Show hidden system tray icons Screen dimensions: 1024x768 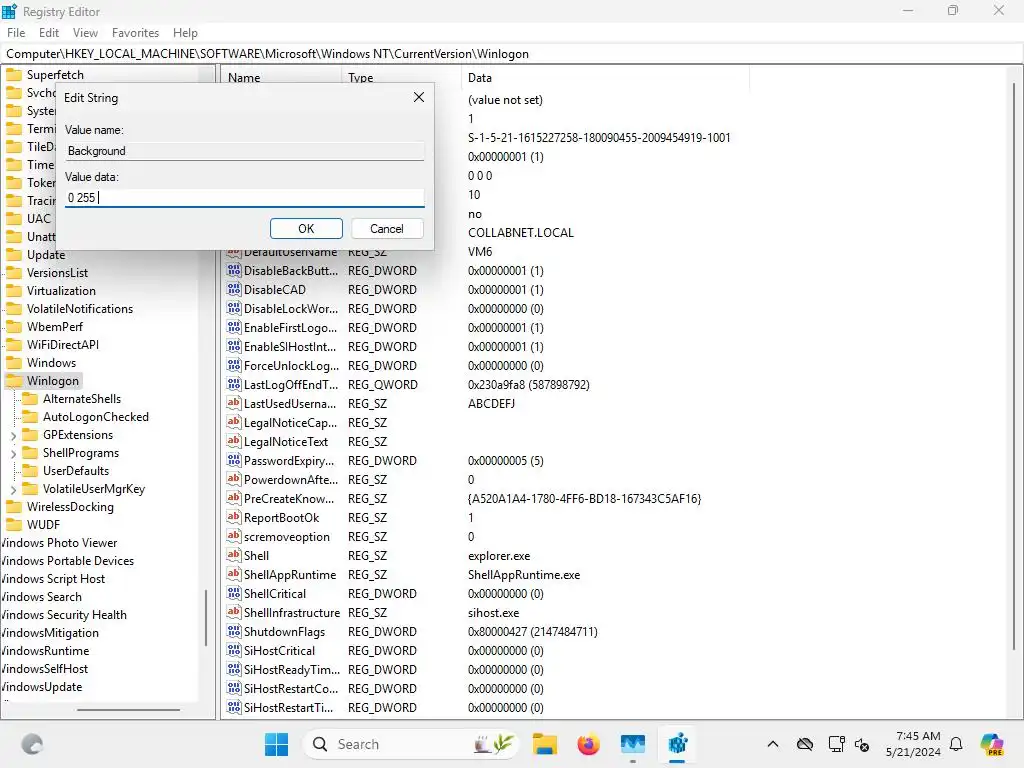tap(773, 744)
